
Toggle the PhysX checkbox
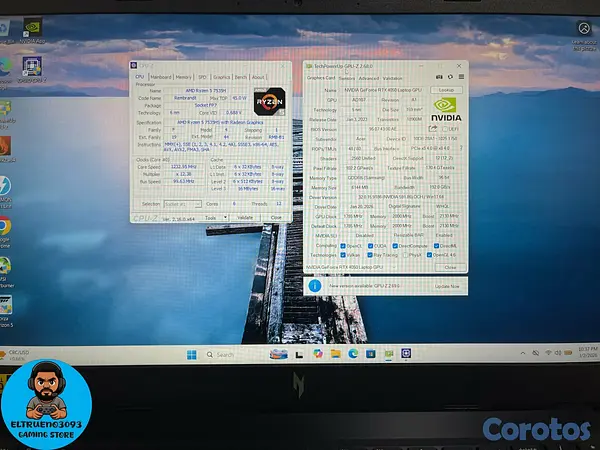click(x=406, y=255)
